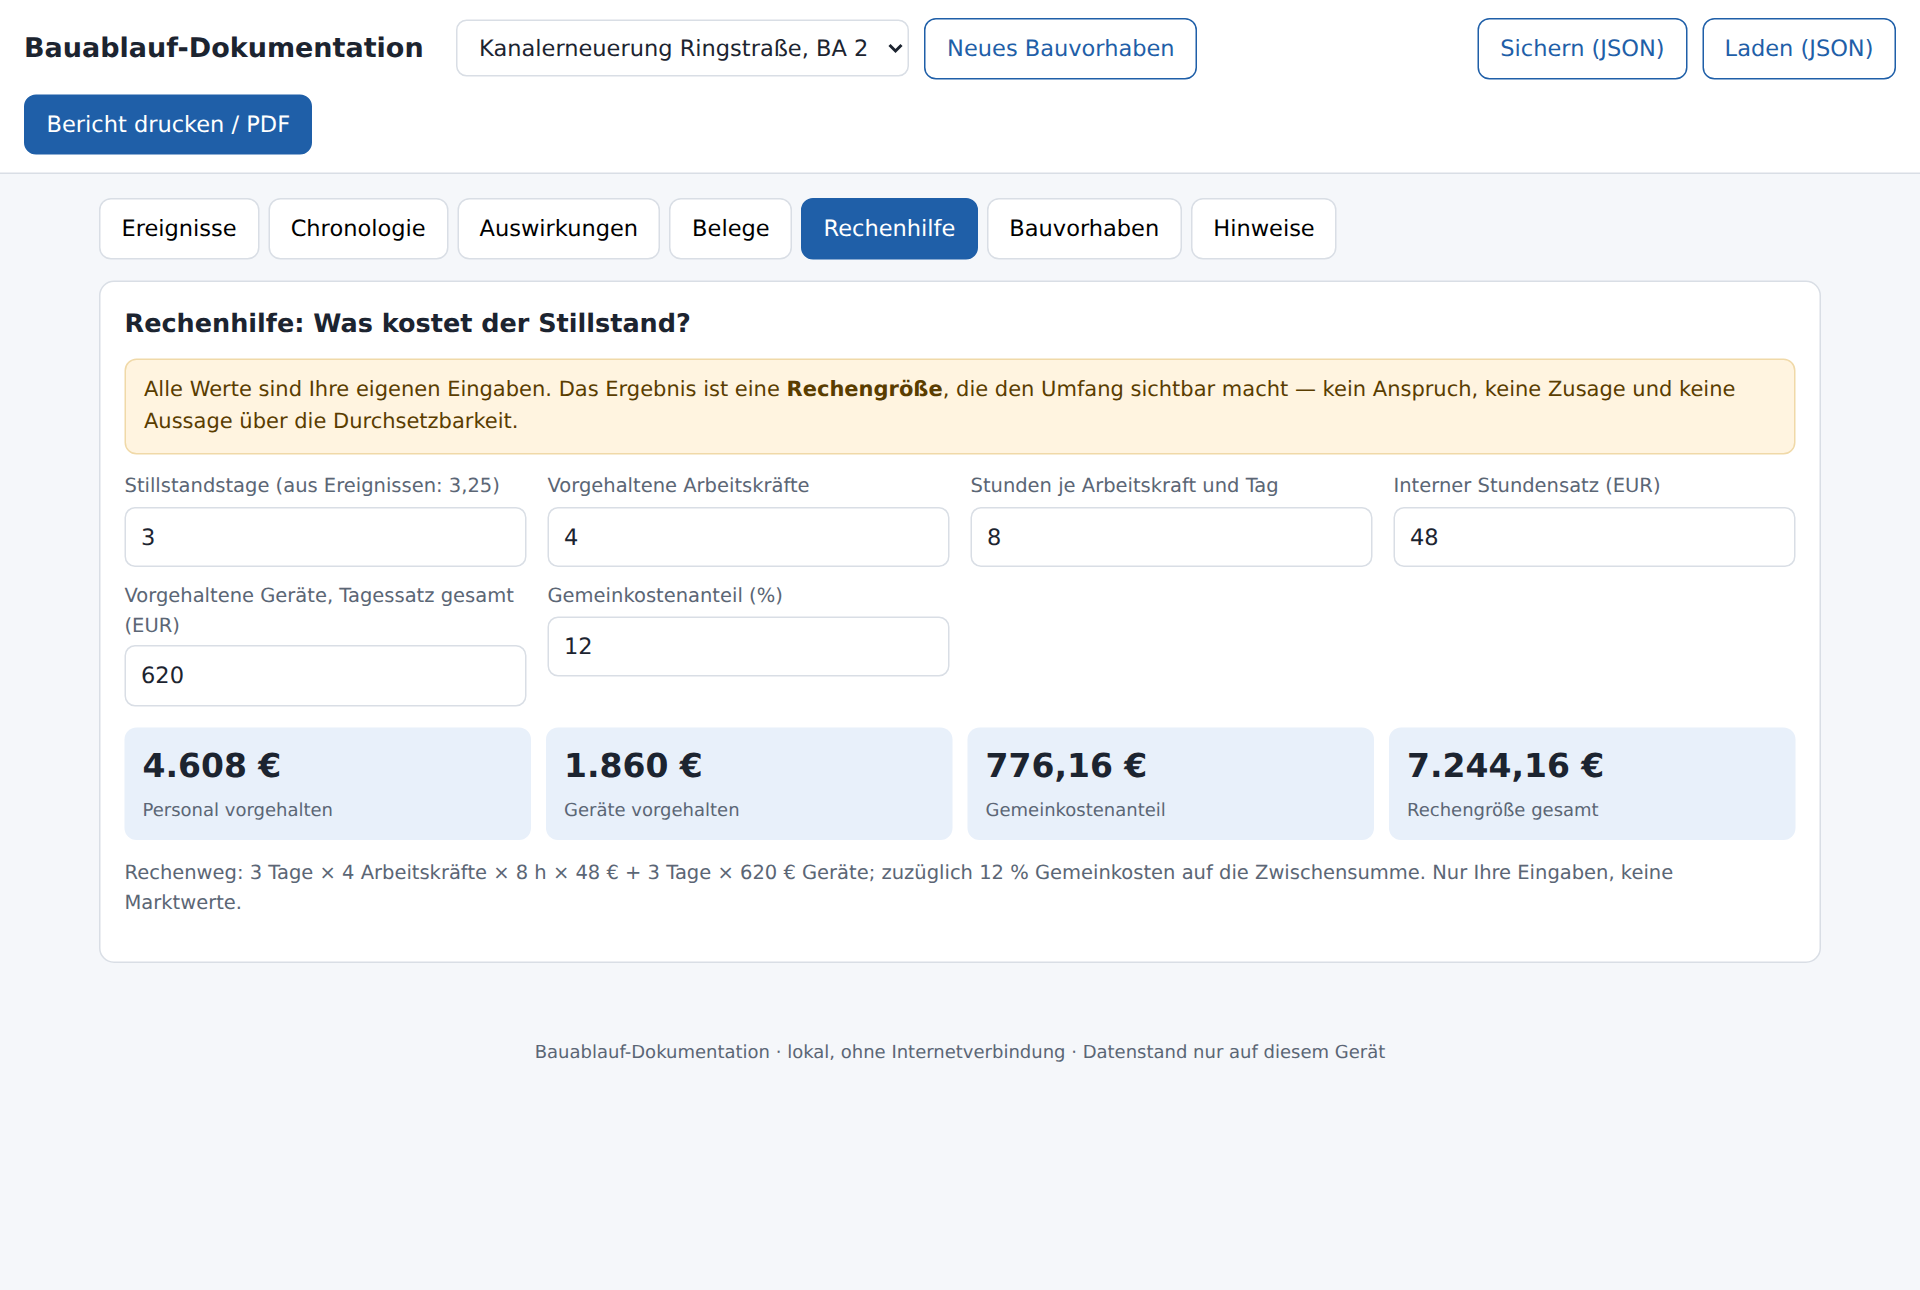Click the Vorgehaltene Arbeitskräfte field

(x=748, y=537)
